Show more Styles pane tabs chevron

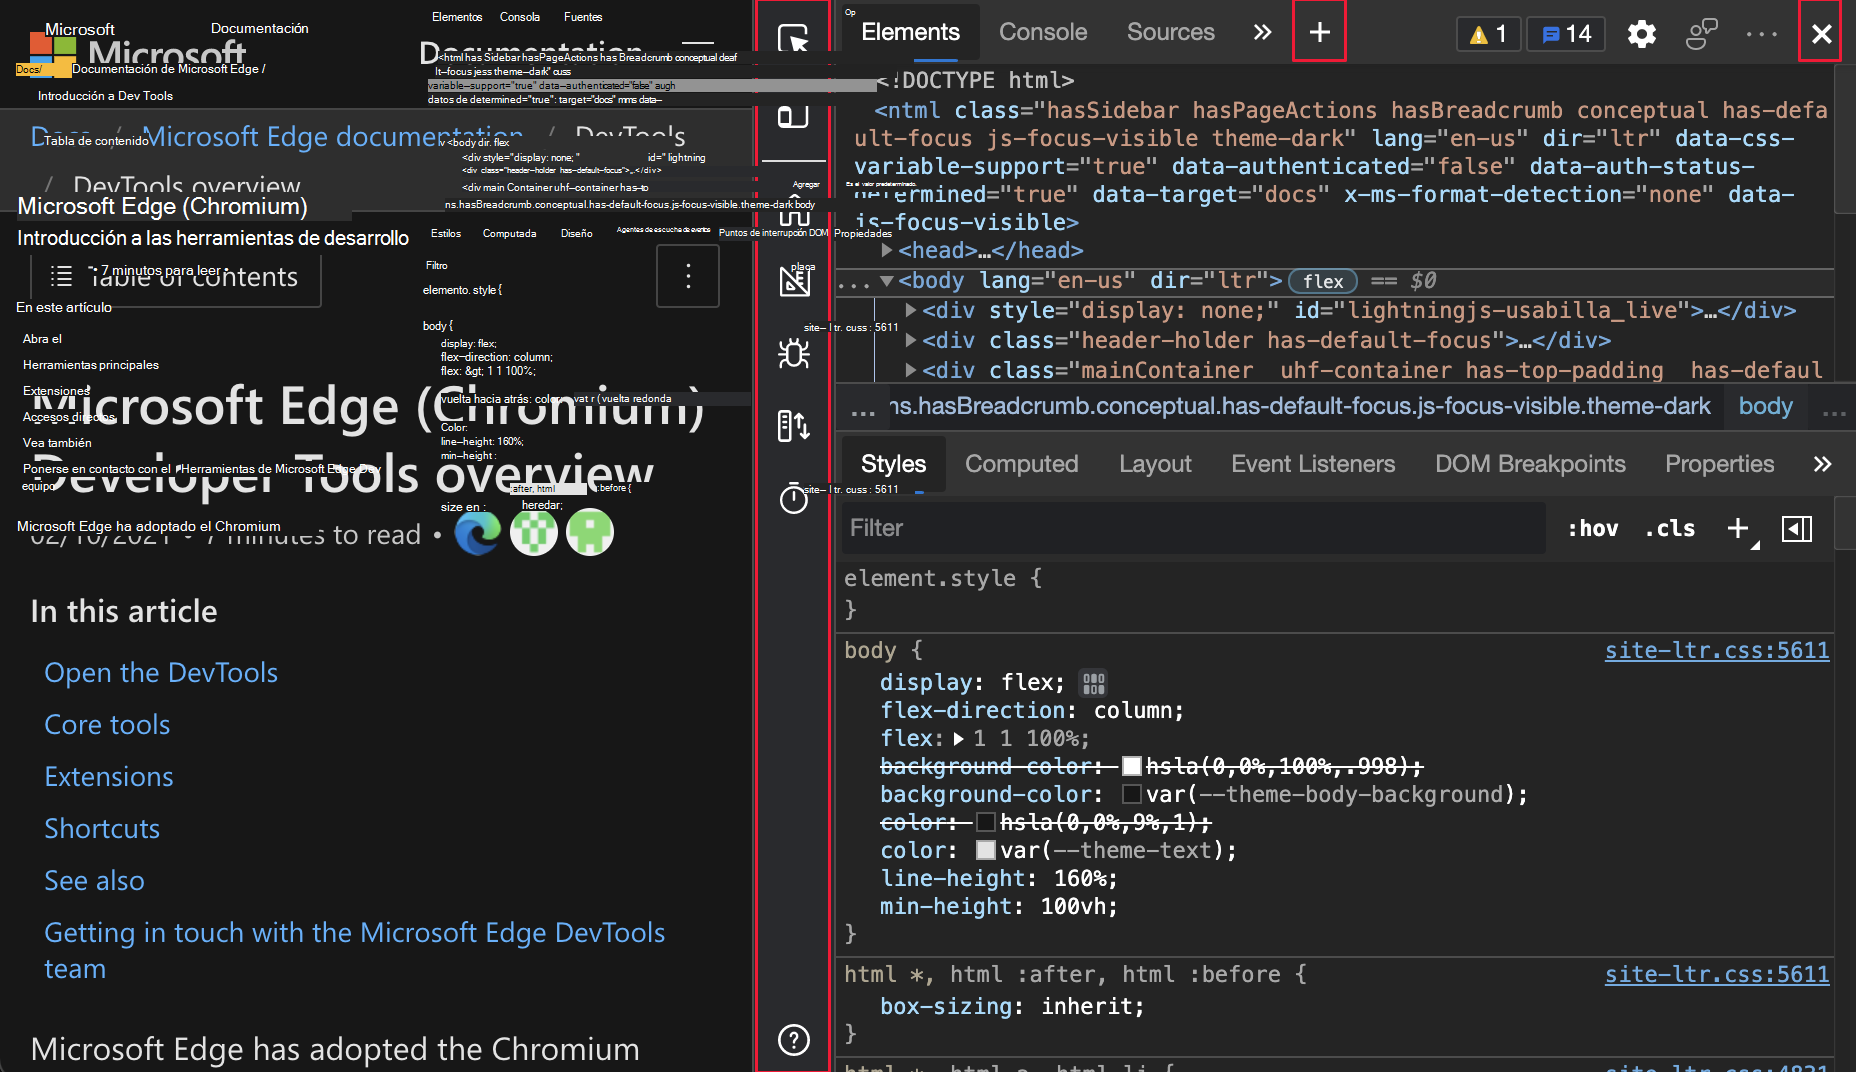1822,464
